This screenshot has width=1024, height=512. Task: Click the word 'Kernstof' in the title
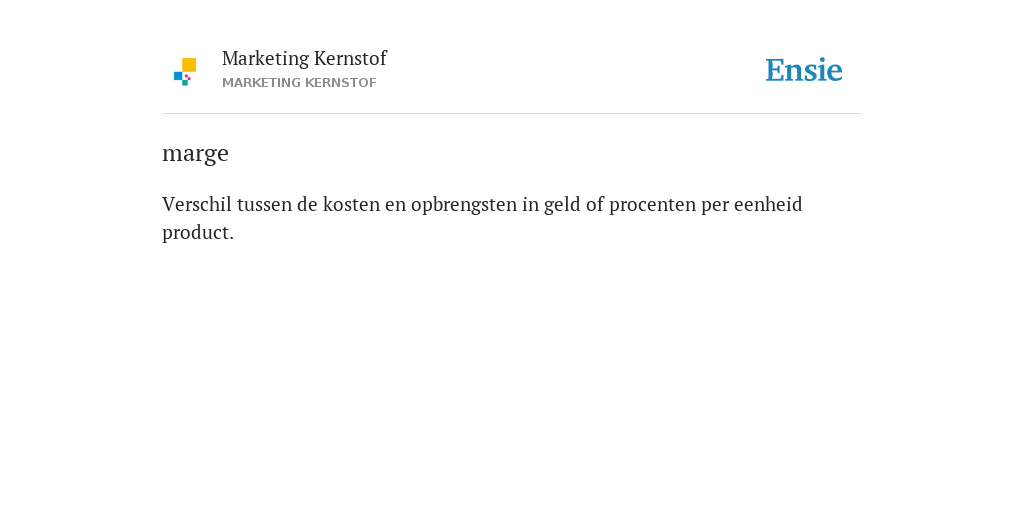350,58
